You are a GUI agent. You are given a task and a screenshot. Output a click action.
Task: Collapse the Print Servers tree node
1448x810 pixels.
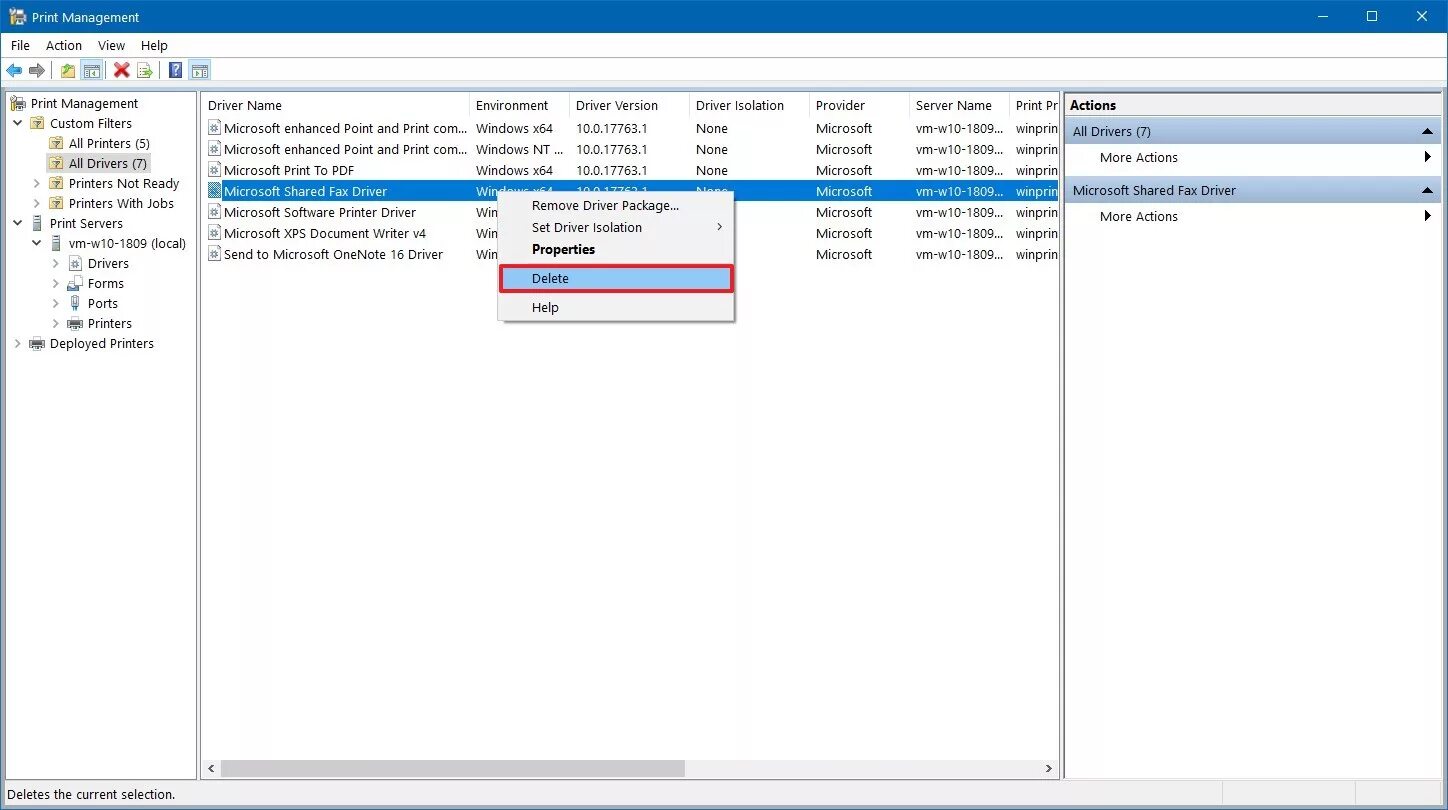(x=18, y=223)
